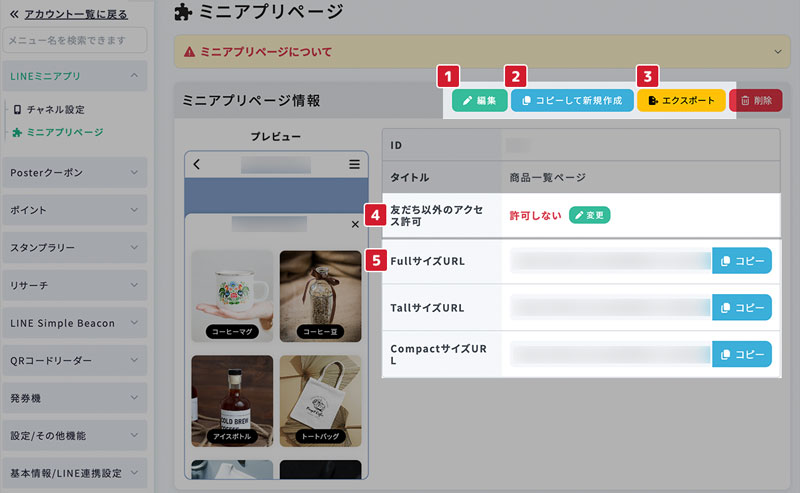The image size is (800, 493).
Task: Go back via アカウント一覧に戻る link
Action: point(75,14)
